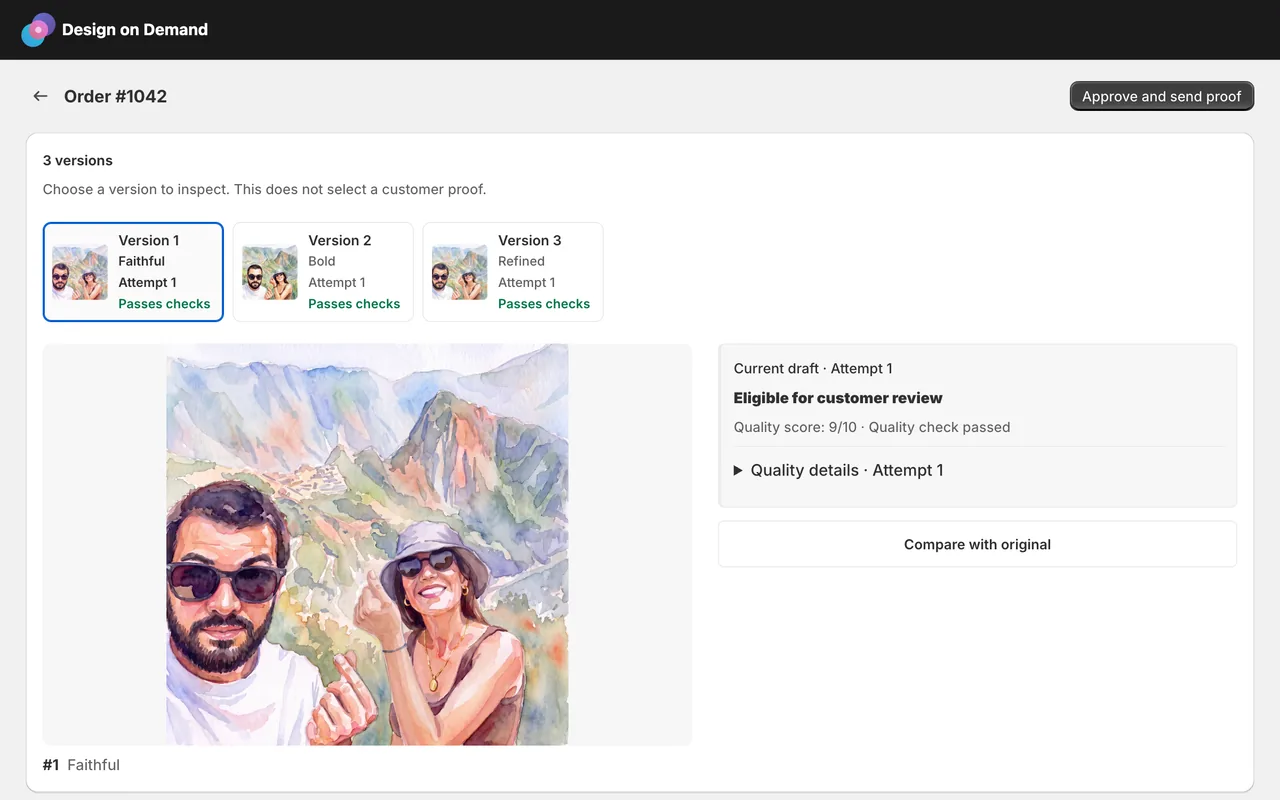Click the #1 Faithful caption below preview
1280x800 pixels.
[81, 765]
